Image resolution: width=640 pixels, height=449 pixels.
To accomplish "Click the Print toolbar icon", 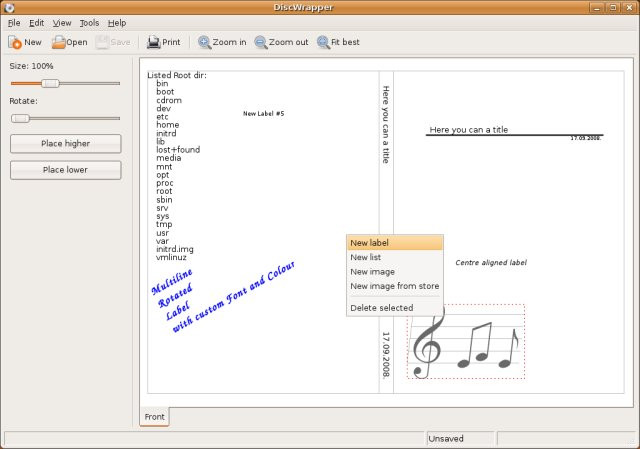I will point(153,42).
